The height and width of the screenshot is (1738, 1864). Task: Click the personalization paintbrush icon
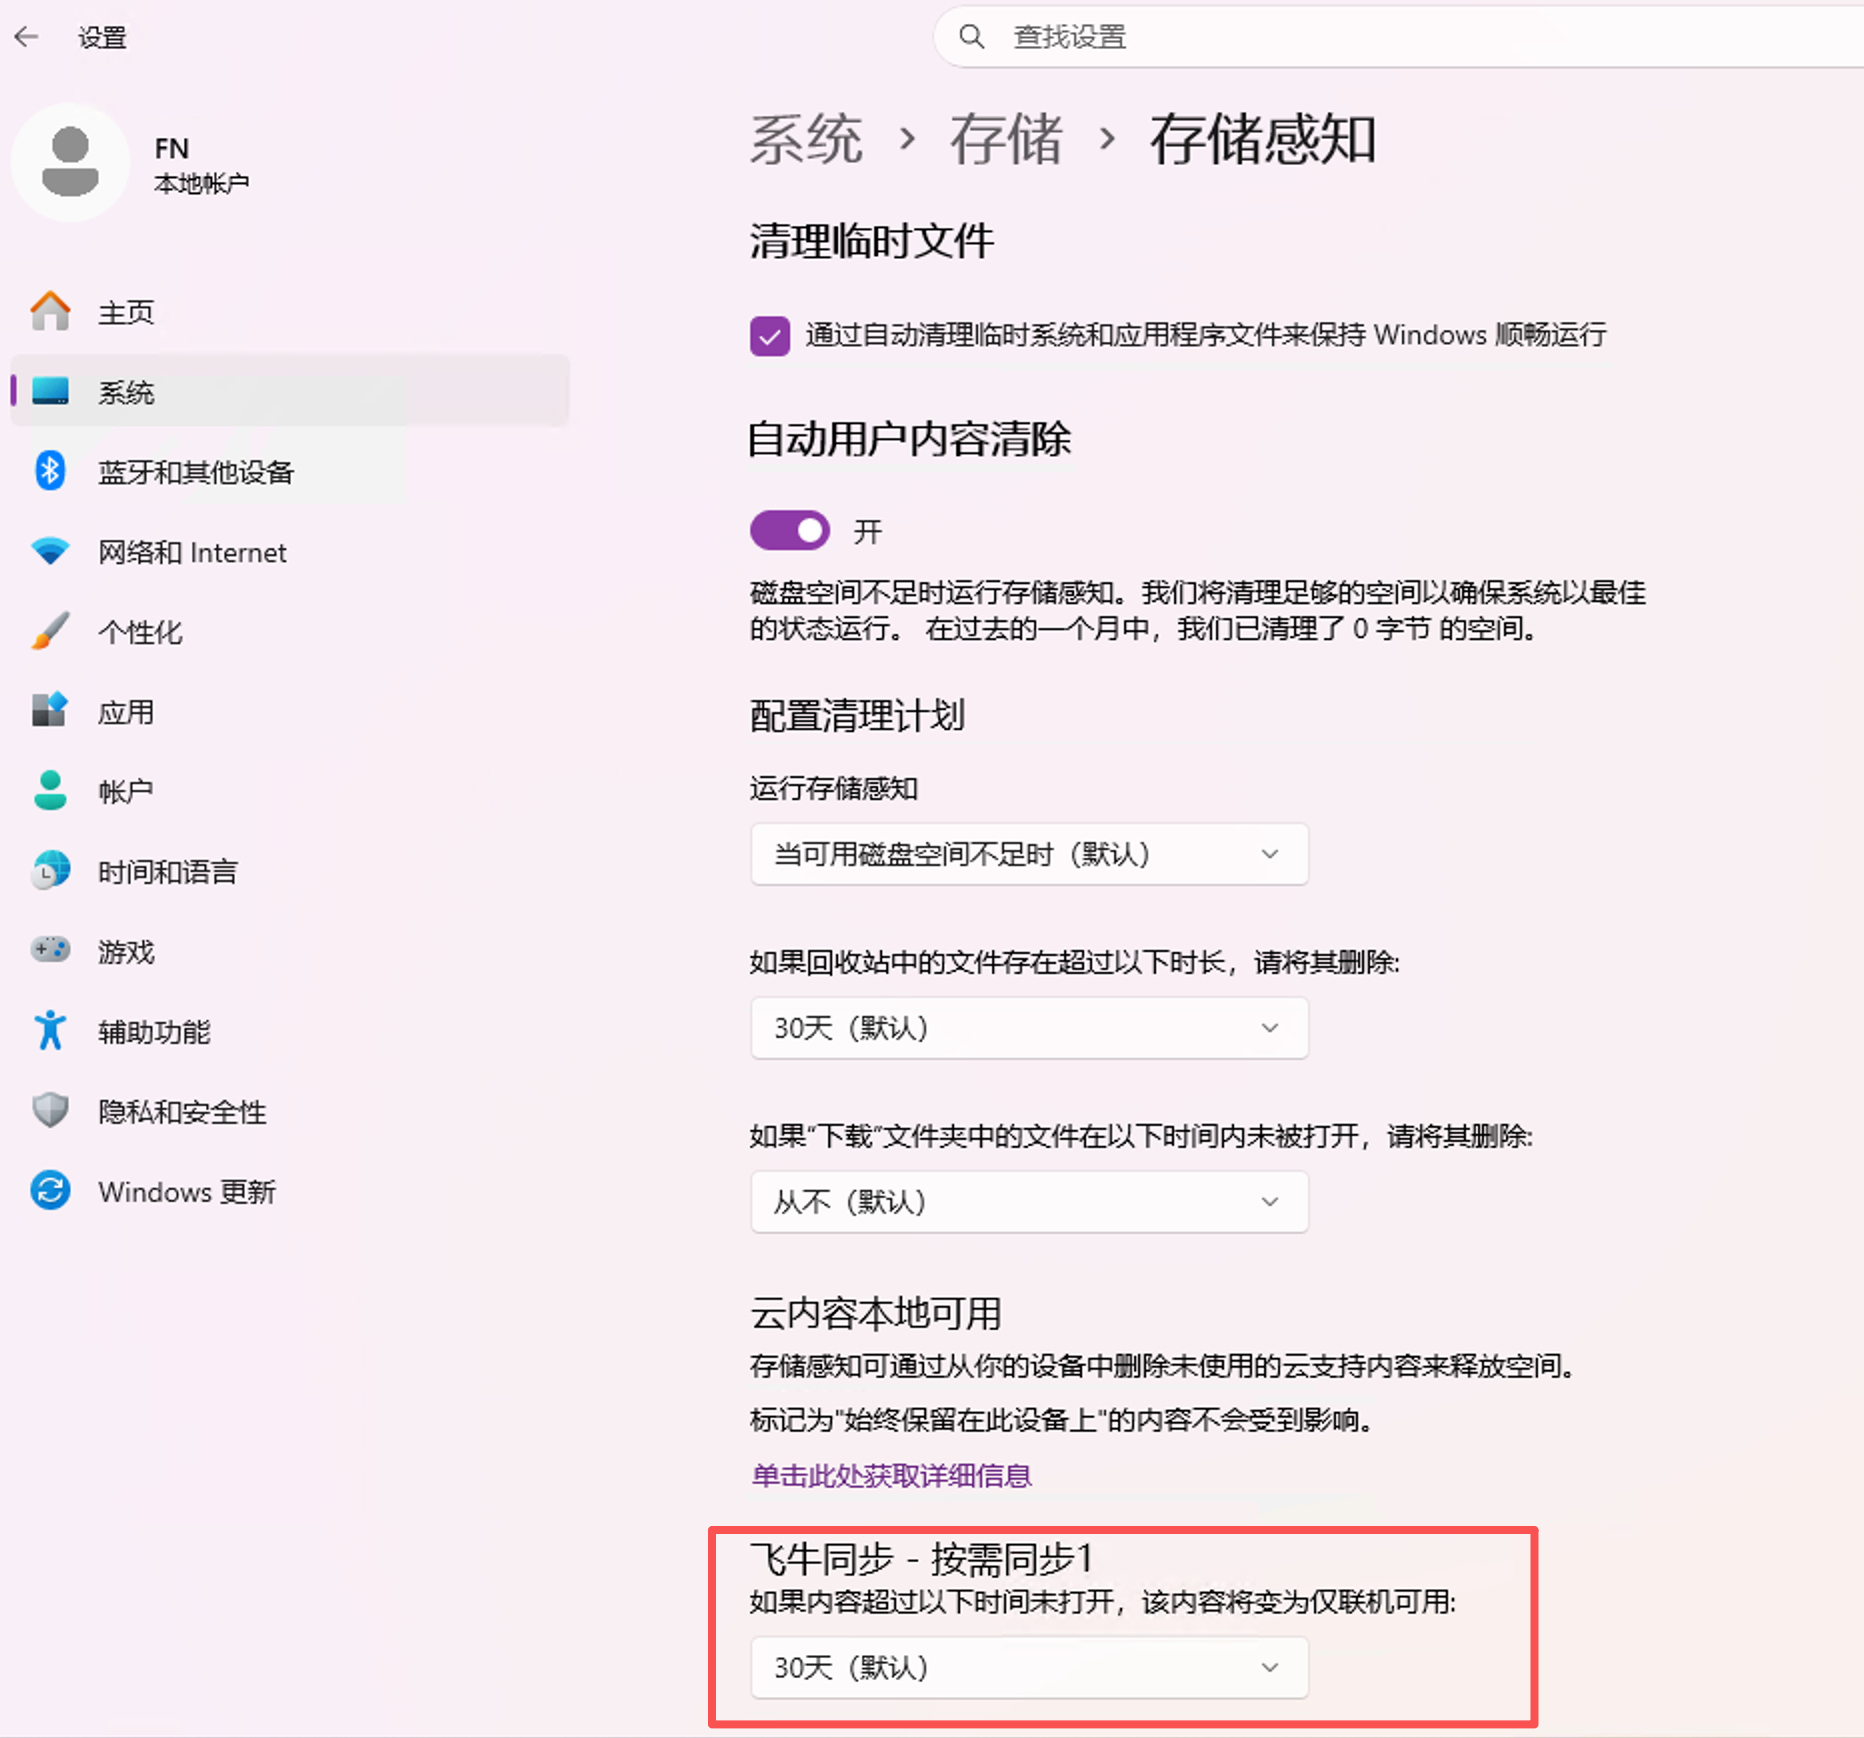tap(50, 631)
